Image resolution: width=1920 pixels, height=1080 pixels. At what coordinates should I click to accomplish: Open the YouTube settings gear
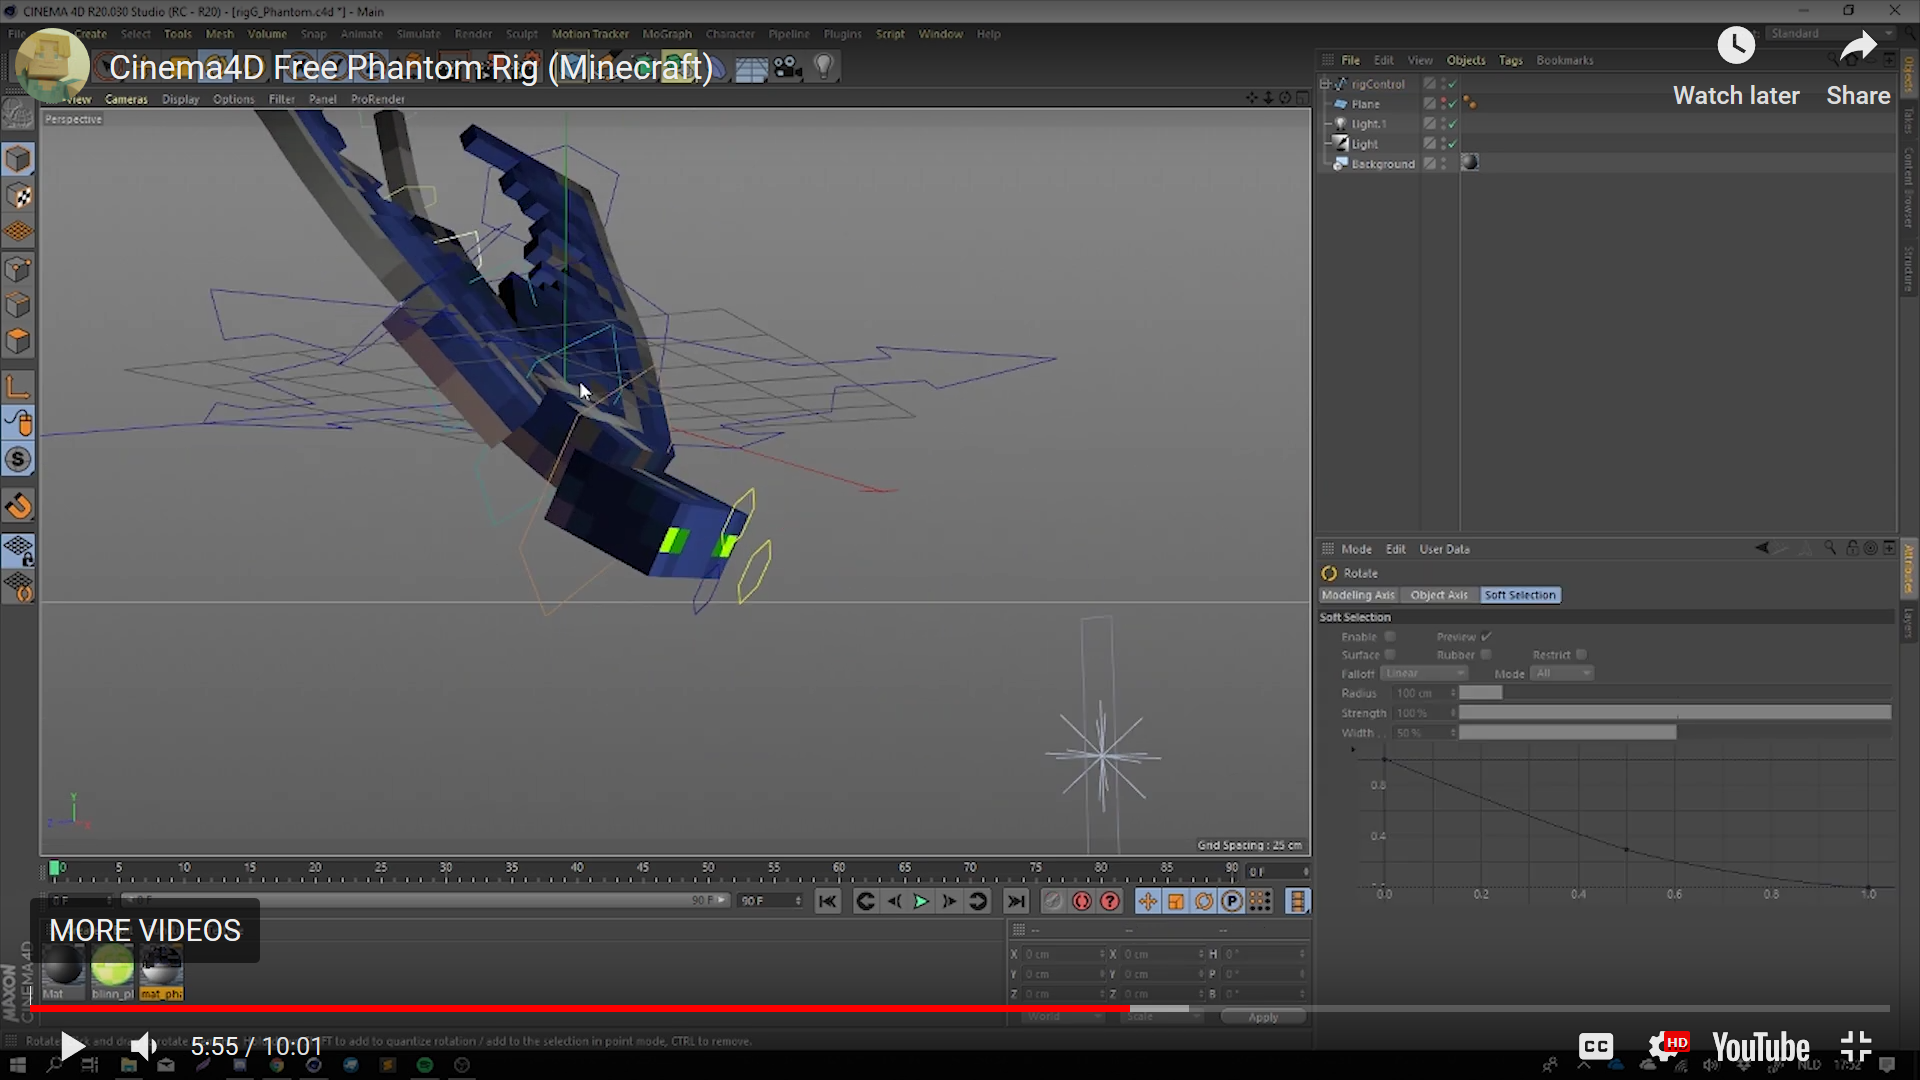pyautogui.click(x=1666, y=1046)
